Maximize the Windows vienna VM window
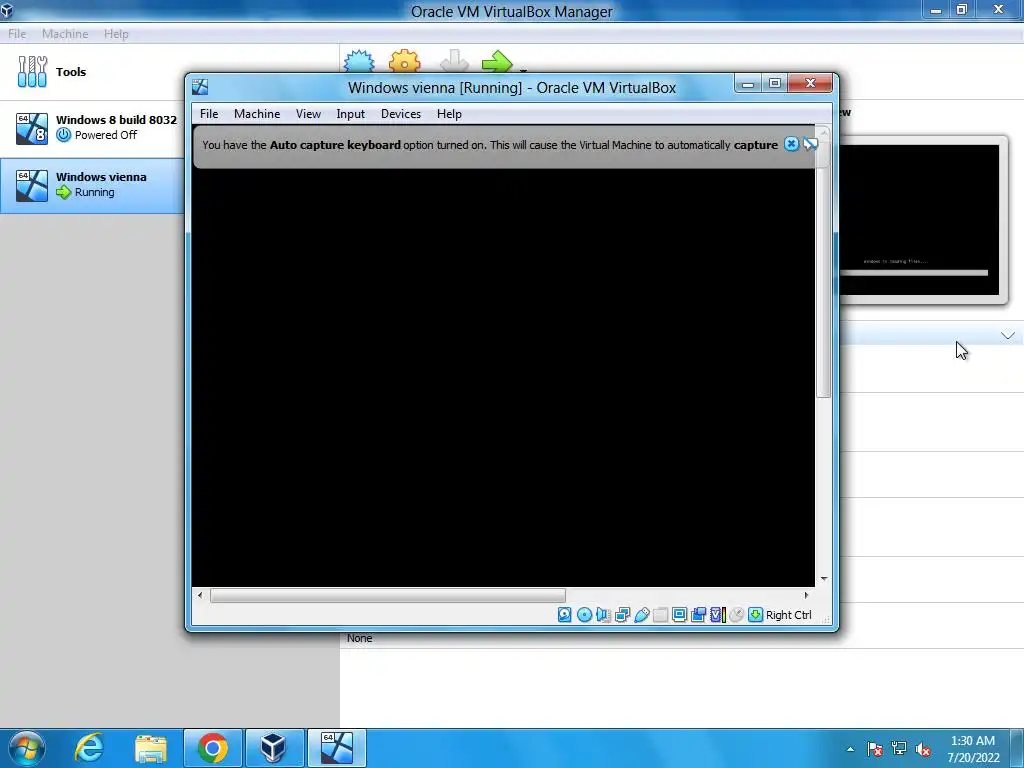Image resolution: width=1024 pixels, height=768 pixels. coord(775,84)
